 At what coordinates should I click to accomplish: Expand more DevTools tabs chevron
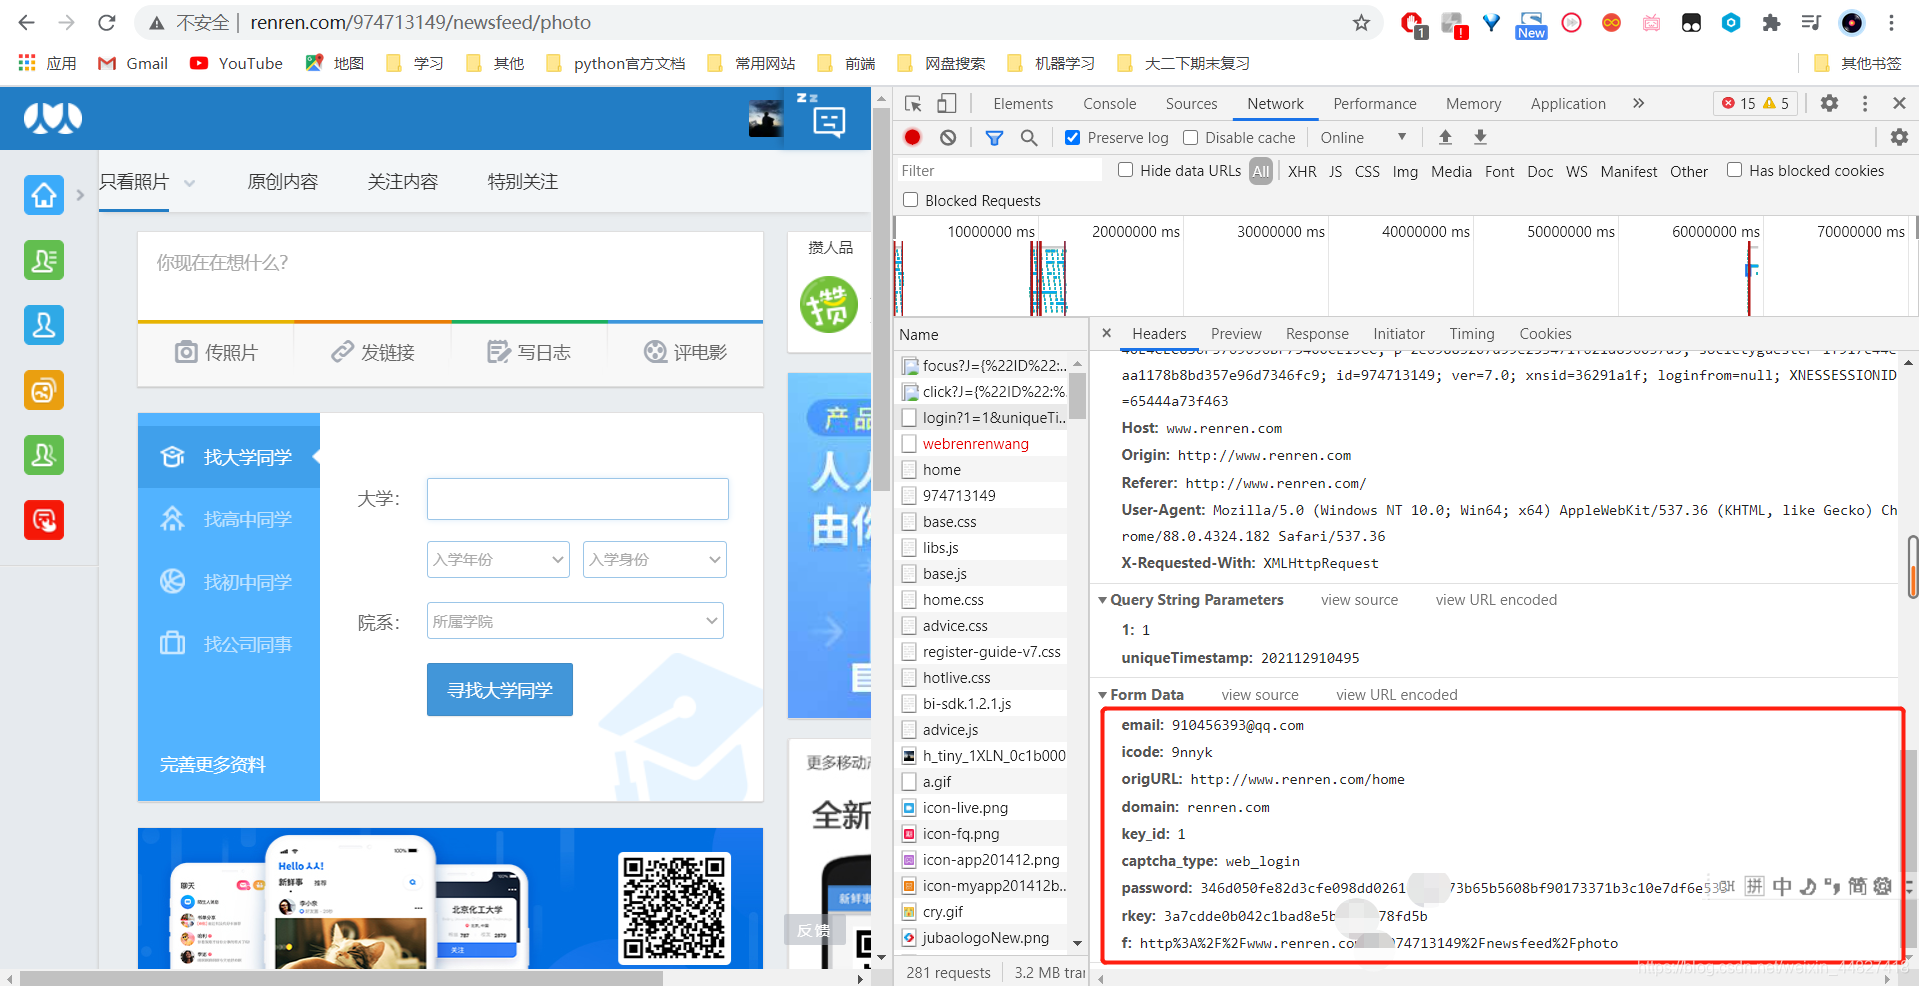click(x=1638, y=103)
